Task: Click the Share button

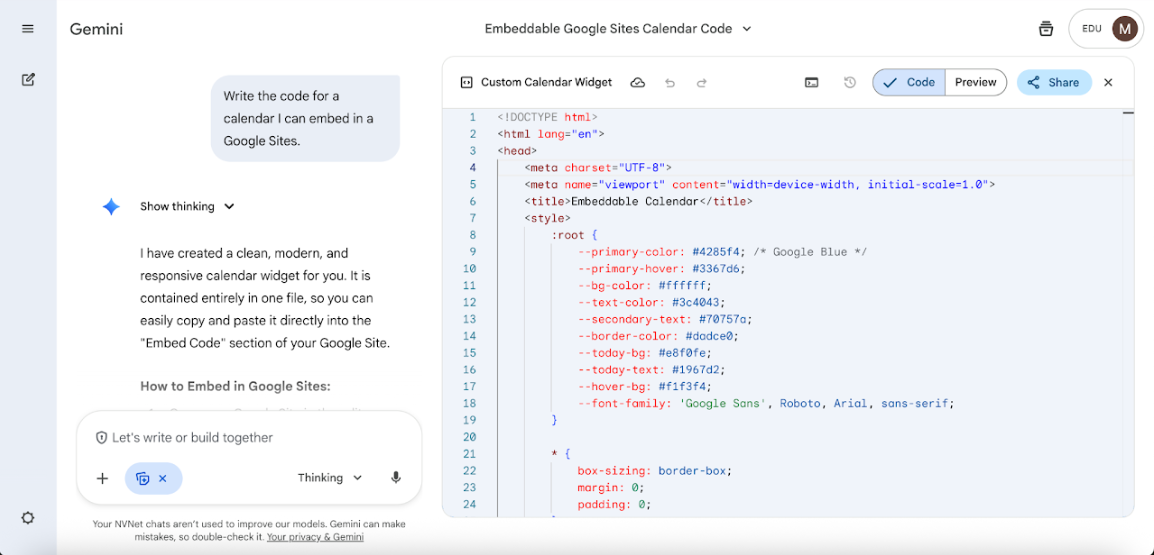Action: point(1054,82)
